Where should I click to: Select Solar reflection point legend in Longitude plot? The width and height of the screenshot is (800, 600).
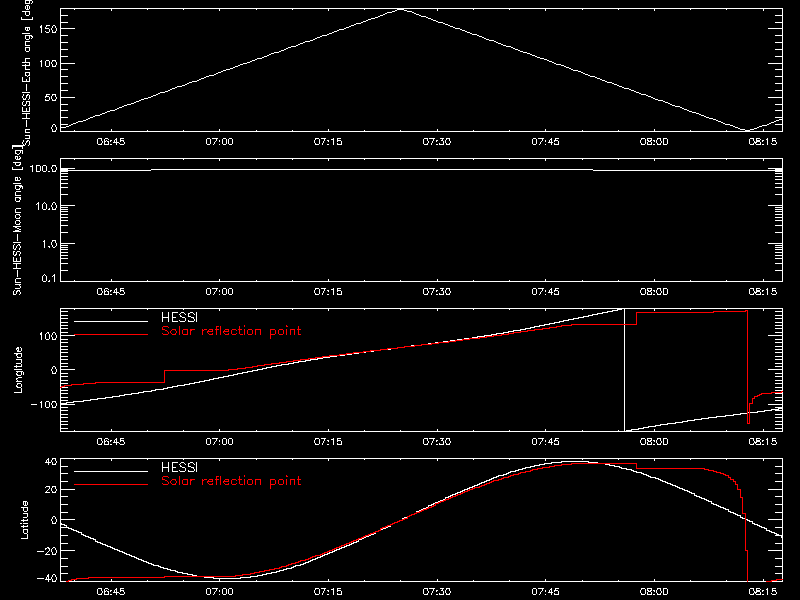pos(231,331)
